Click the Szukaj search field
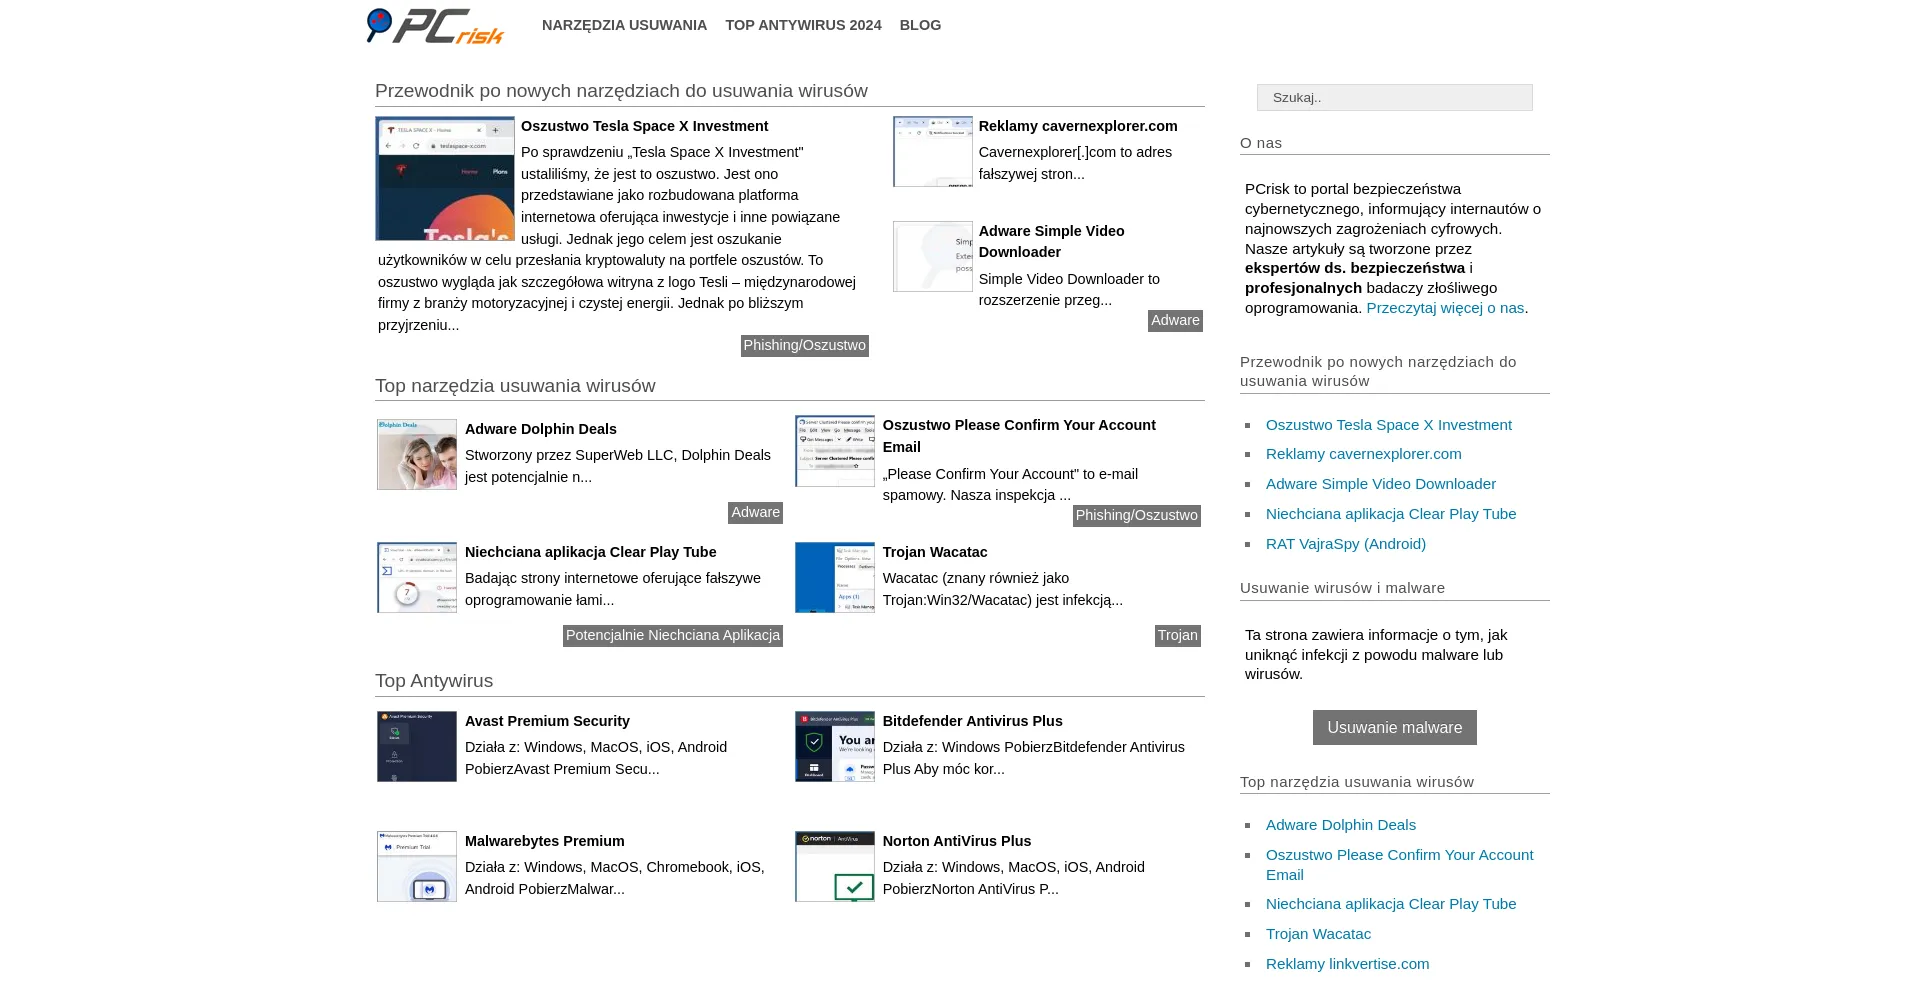Screen dimensions: 1920x1003 click(x=1394, y=97)
